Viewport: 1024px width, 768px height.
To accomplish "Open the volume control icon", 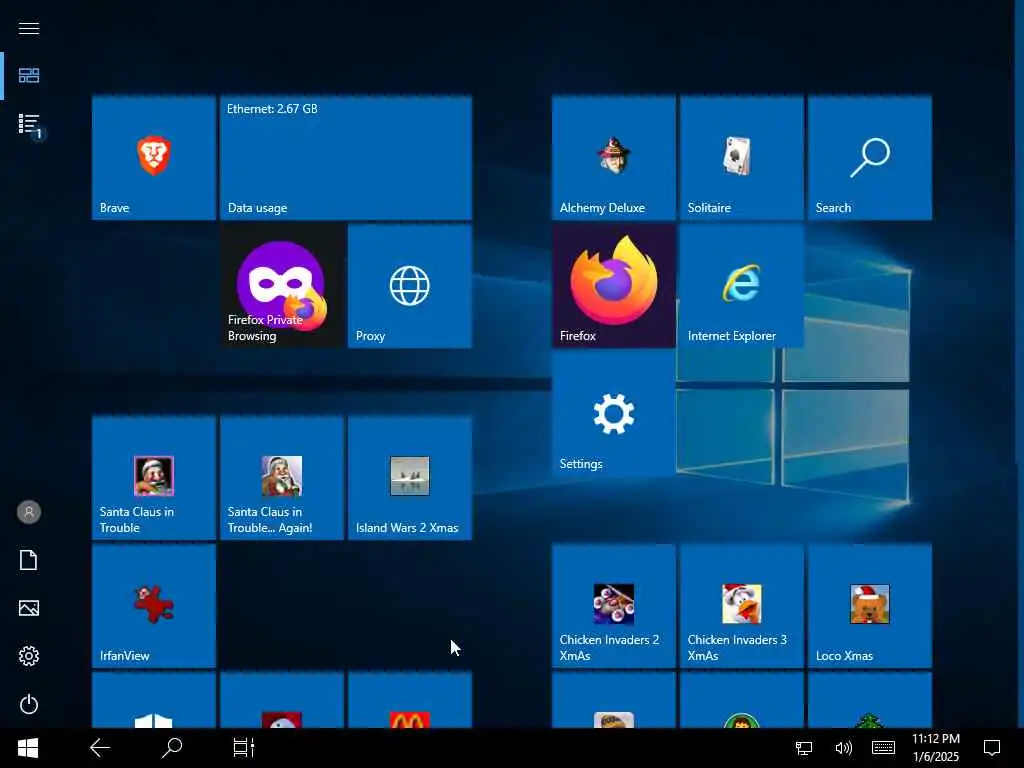I will [843, 748].
